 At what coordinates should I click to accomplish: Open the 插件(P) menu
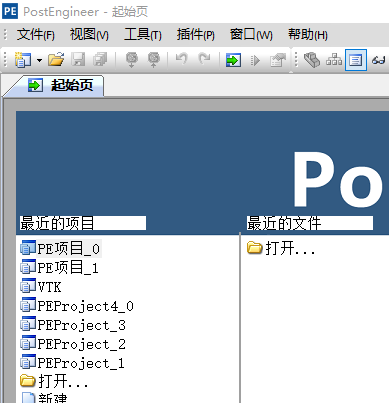[196, 34]
